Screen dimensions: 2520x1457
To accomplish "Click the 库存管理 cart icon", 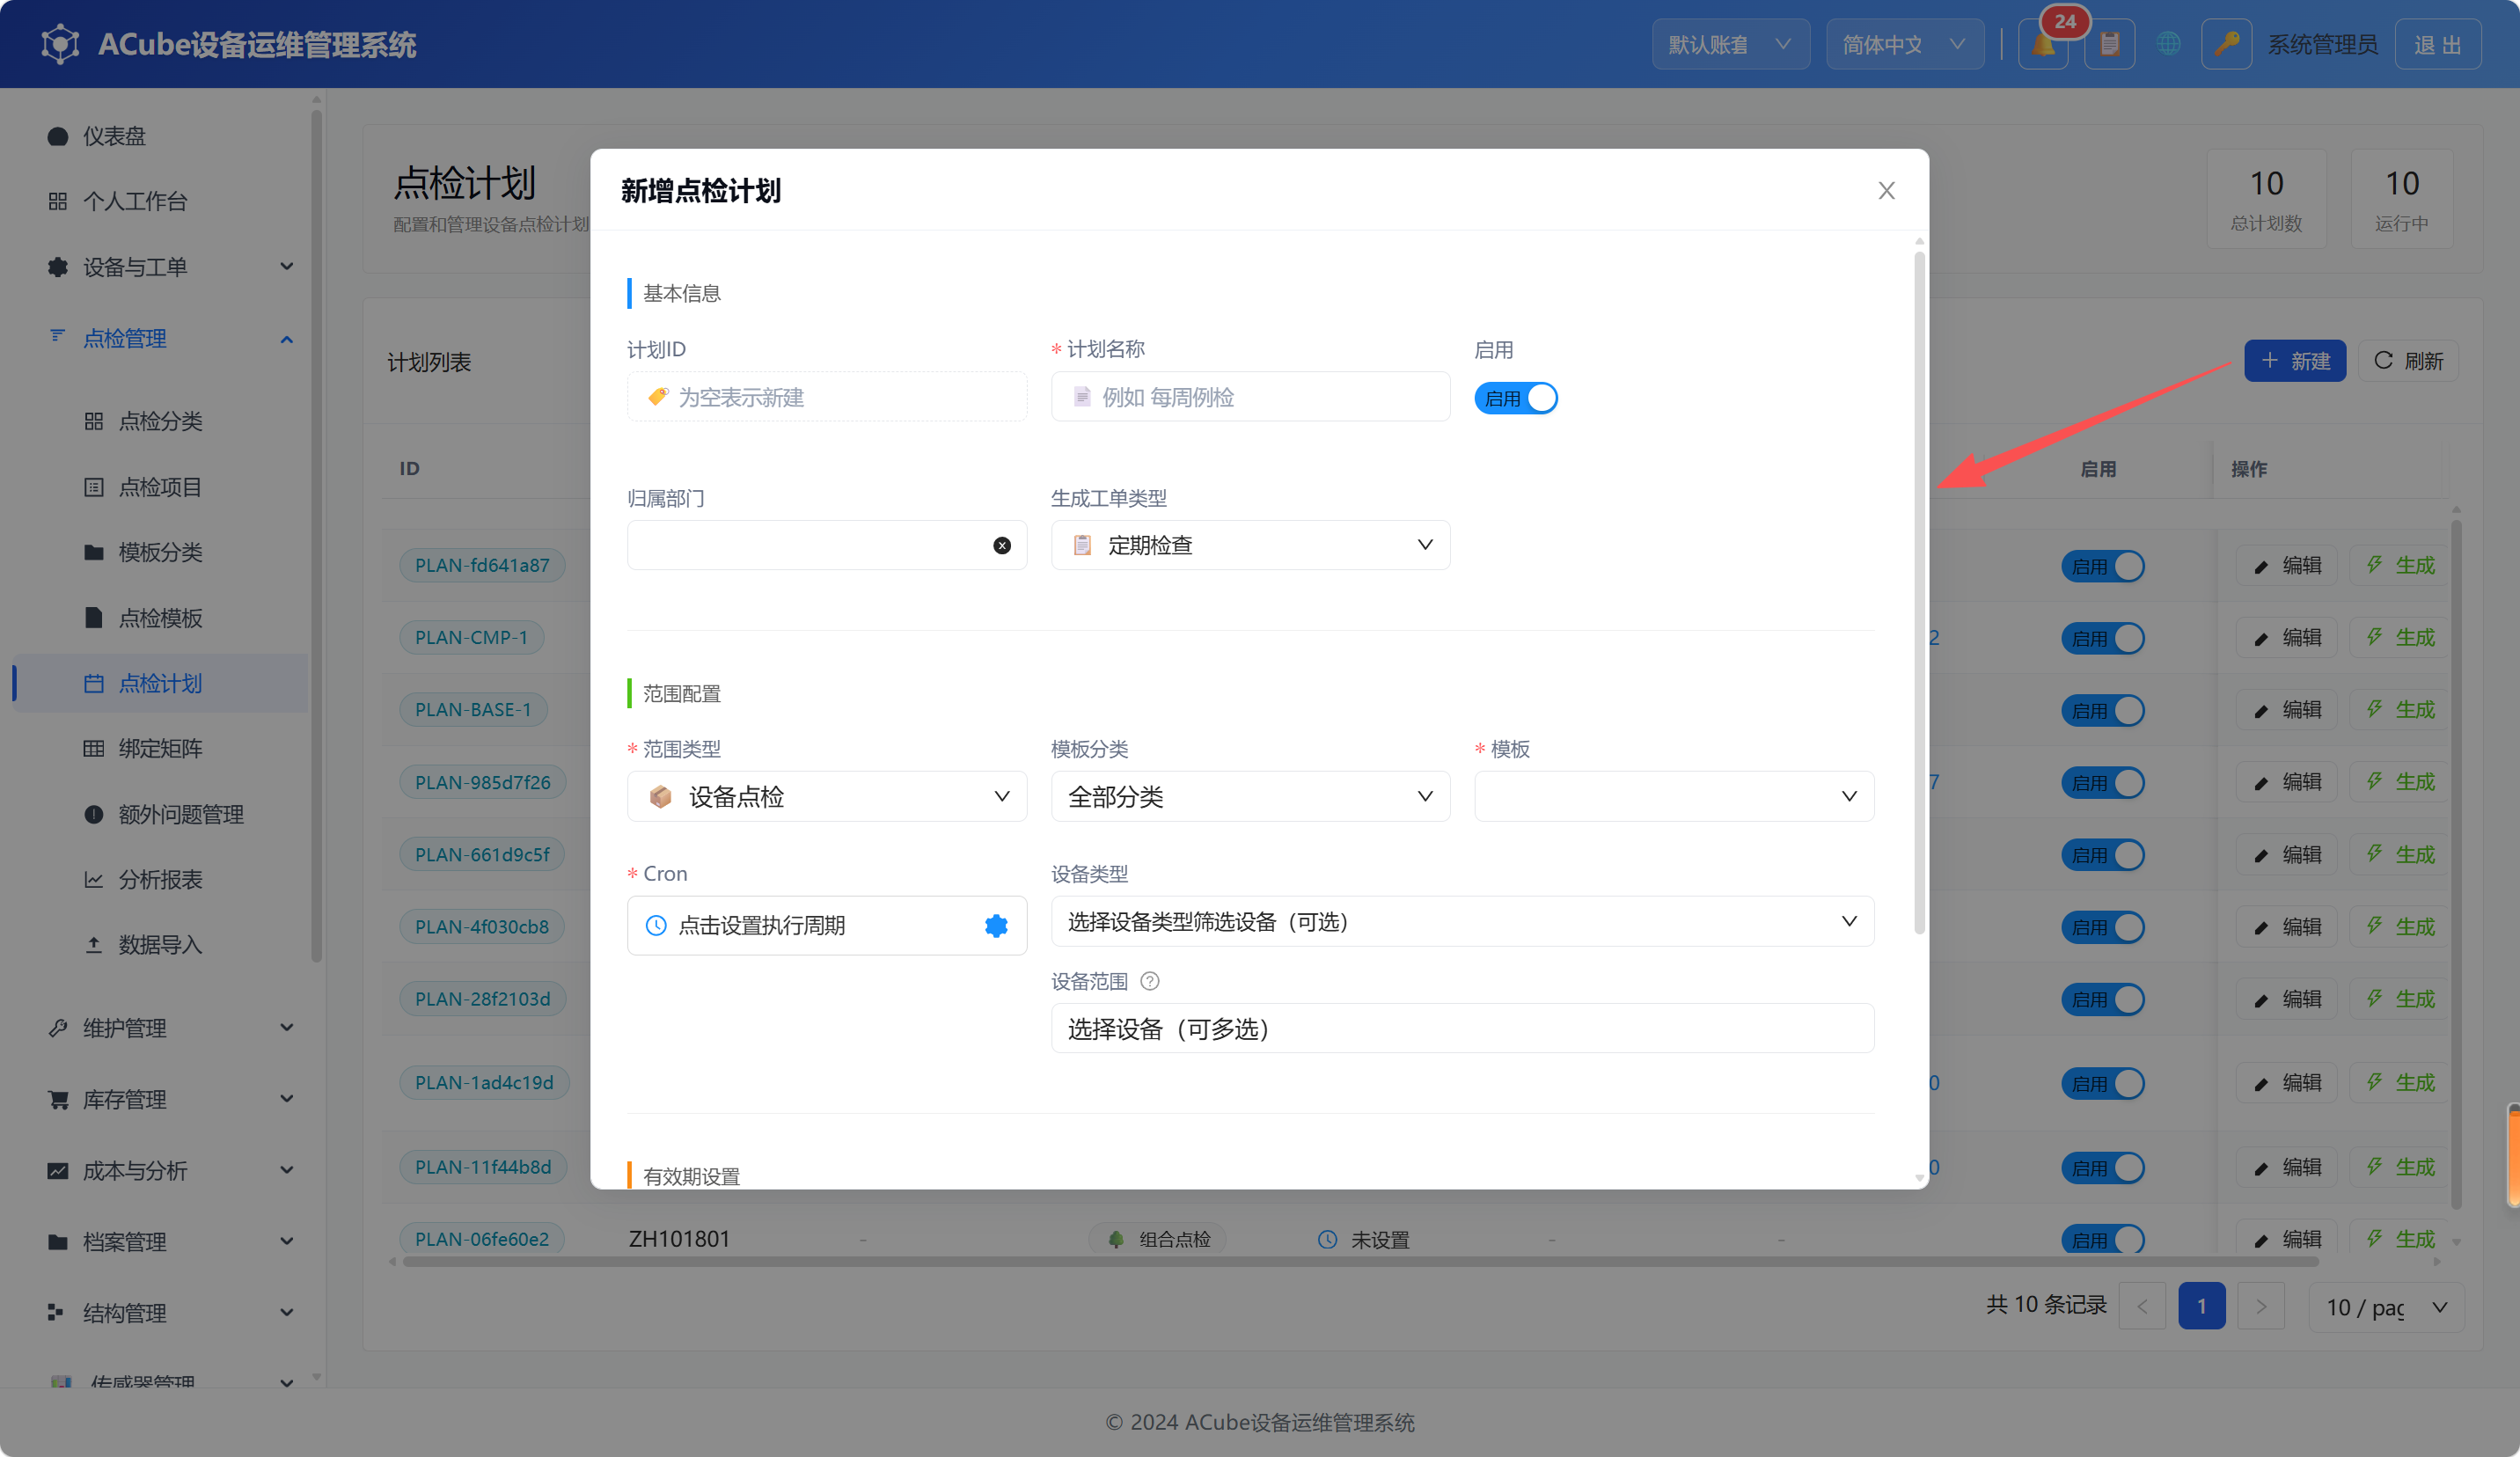I will point(58,1100).
